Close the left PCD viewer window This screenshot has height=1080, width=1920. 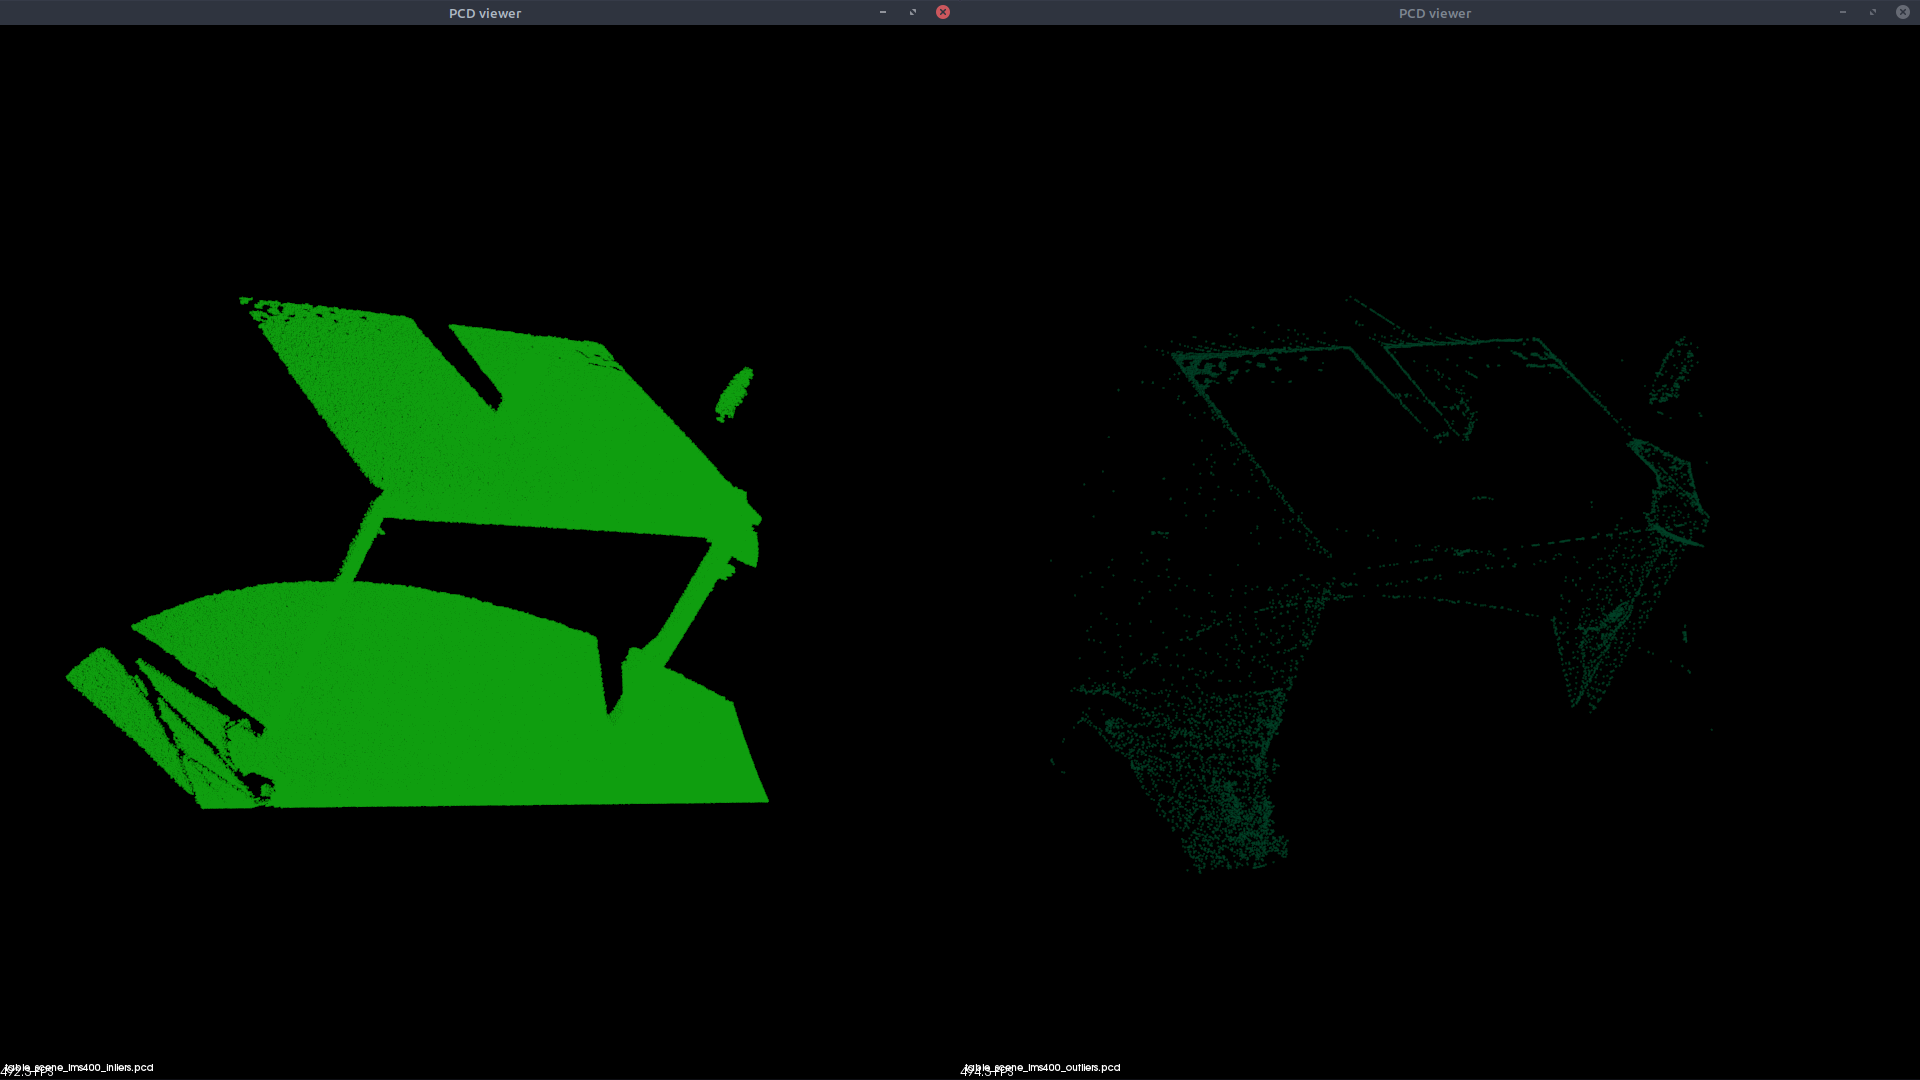(942, 12)
